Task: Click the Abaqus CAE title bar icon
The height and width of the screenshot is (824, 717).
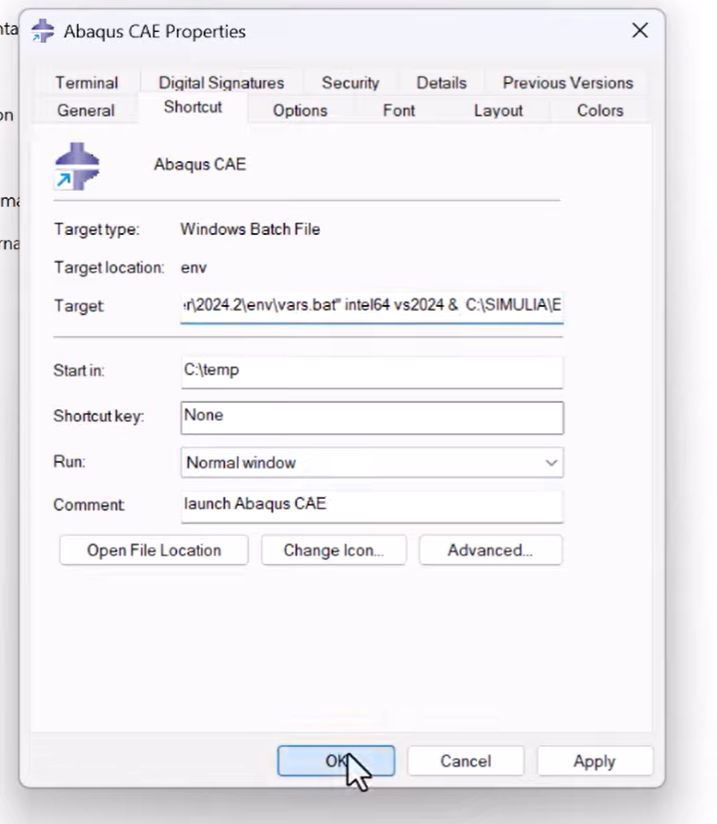Action: [43, 31]
